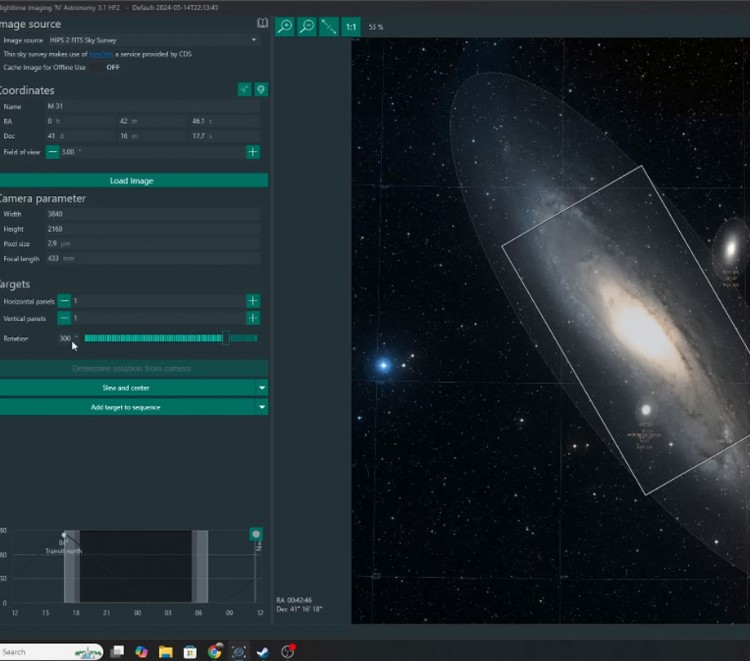Zoom in on the sky image
The width and height of the screenshot is (750, 661).
point(285,27)
